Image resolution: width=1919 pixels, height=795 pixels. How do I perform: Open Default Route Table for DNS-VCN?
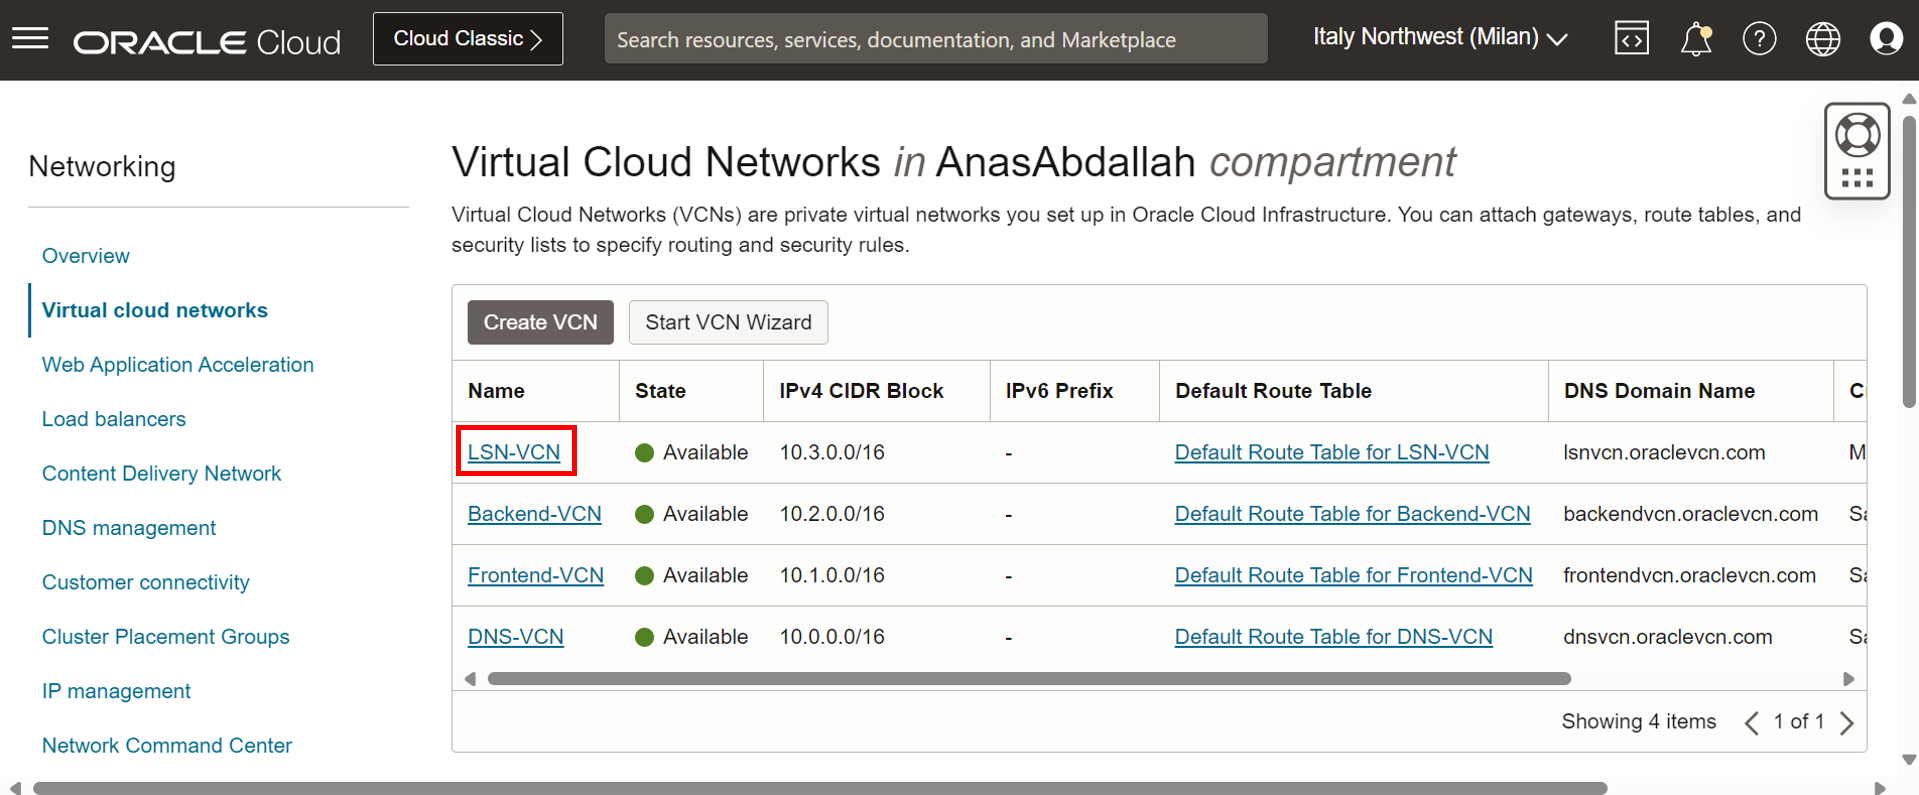click(x=1334, y=637)
